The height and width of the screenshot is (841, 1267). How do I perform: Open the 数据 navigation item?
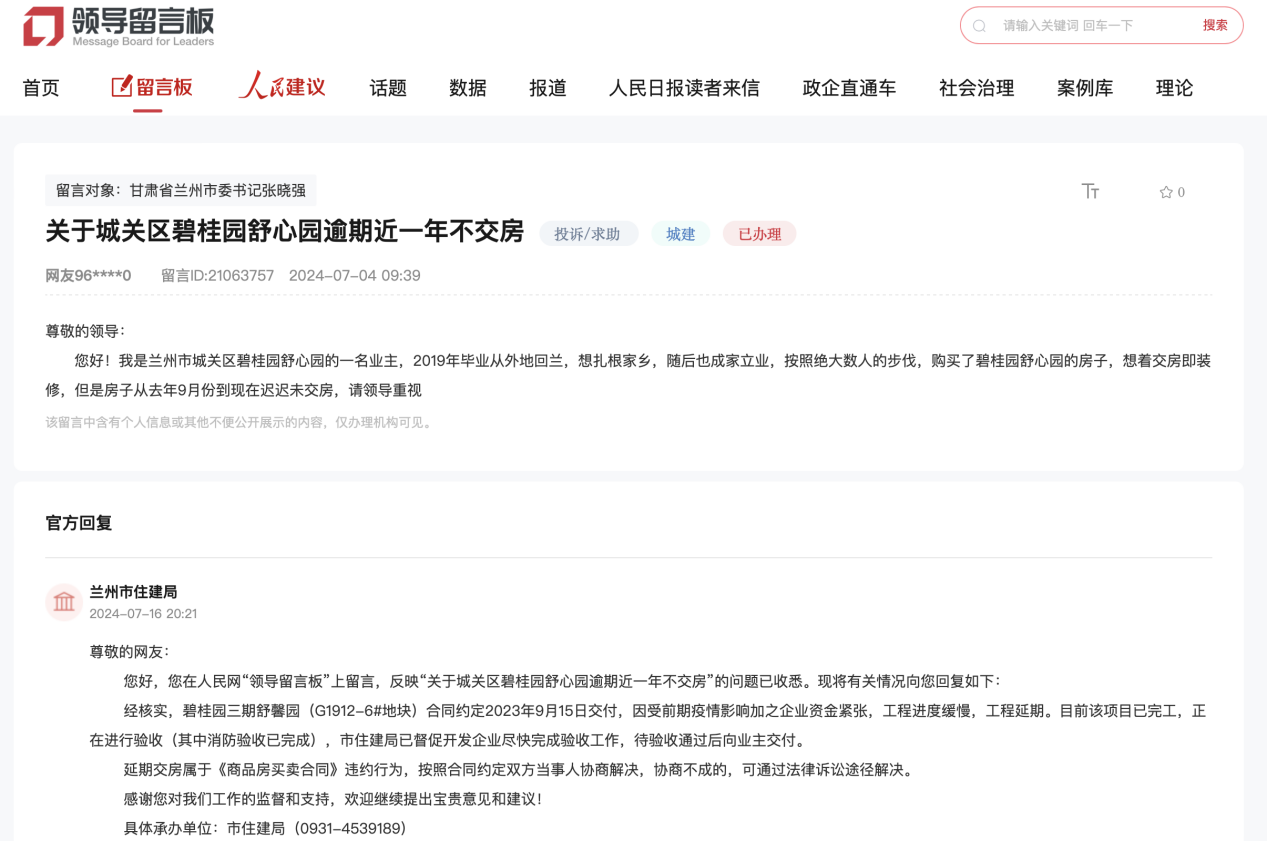pyautogui.click(x=468, y=88)
